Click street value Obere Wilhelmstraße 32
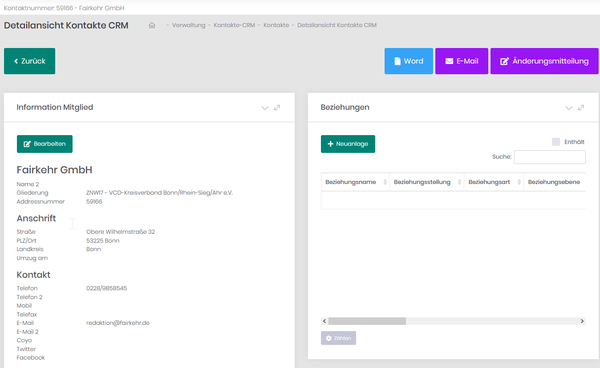The height and width of the screenshot is (368, 600). point(121,232)
